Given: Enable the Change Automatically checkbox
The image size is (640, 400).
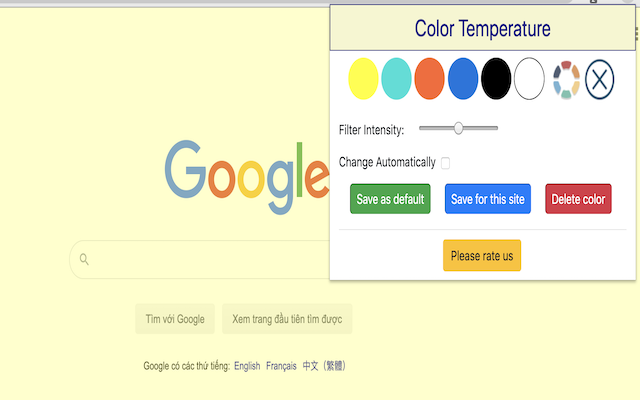Looking at the screenshot, I should [445, 163].
